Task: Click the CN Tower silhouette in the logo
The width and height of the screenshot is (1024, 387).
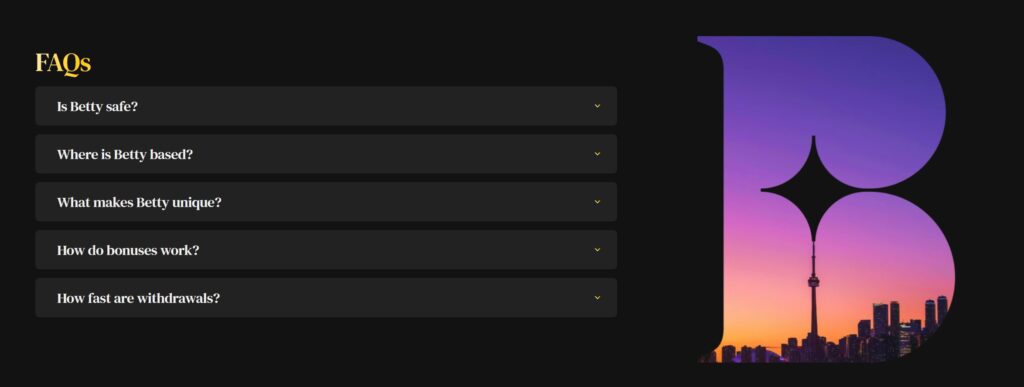Action: point(814,294)
